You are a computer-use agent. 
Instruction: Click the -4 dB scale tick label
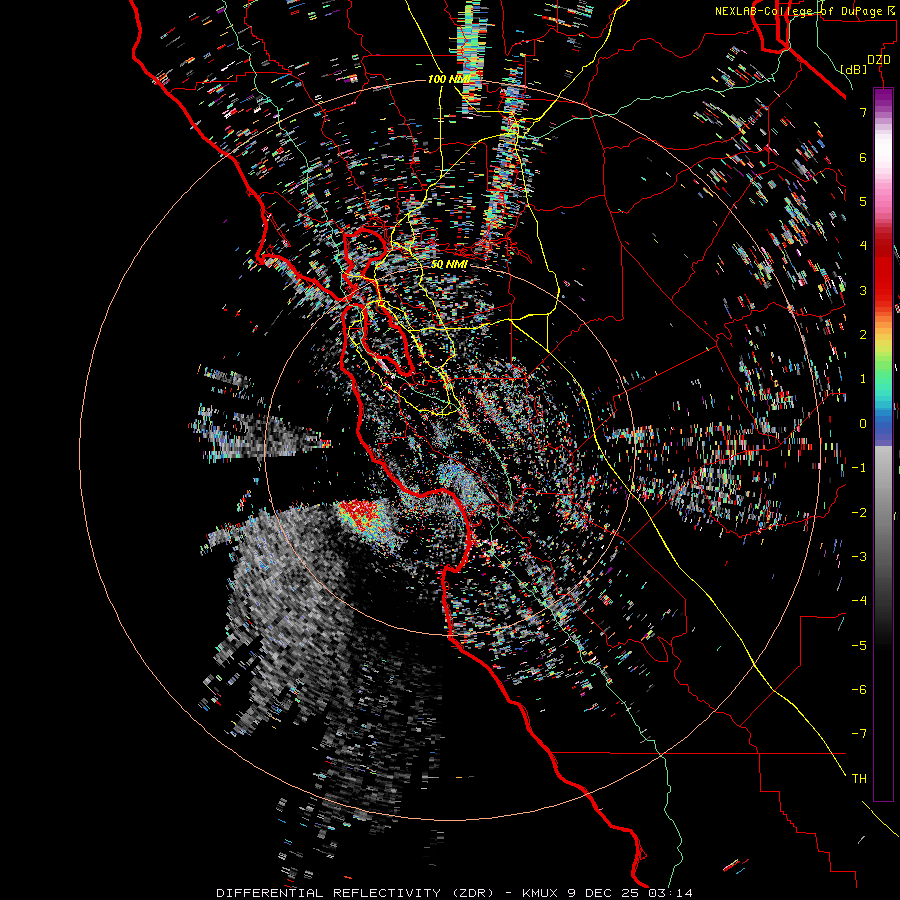click(859, 600)
